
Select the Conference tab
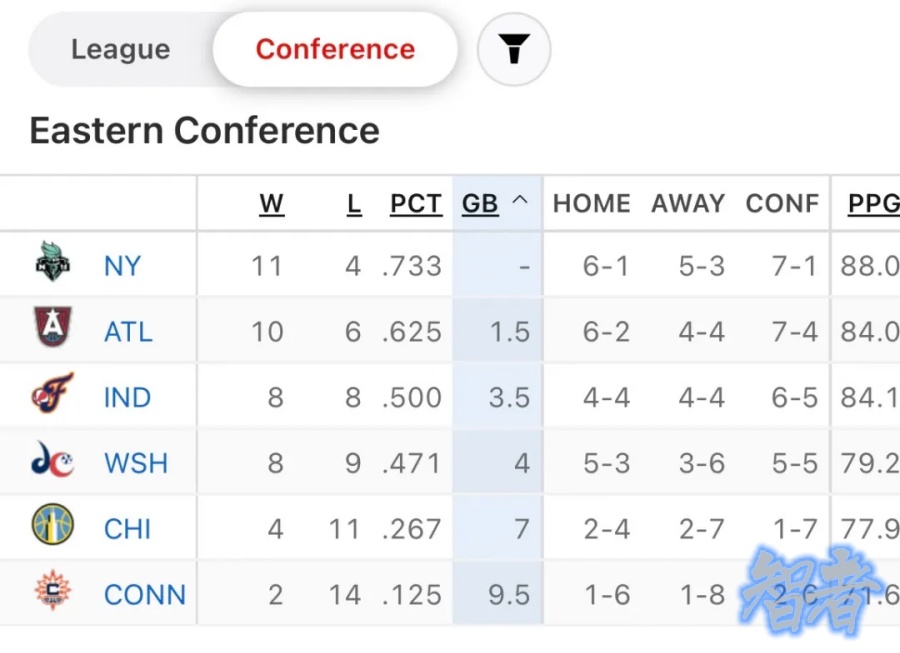point(335,48)
